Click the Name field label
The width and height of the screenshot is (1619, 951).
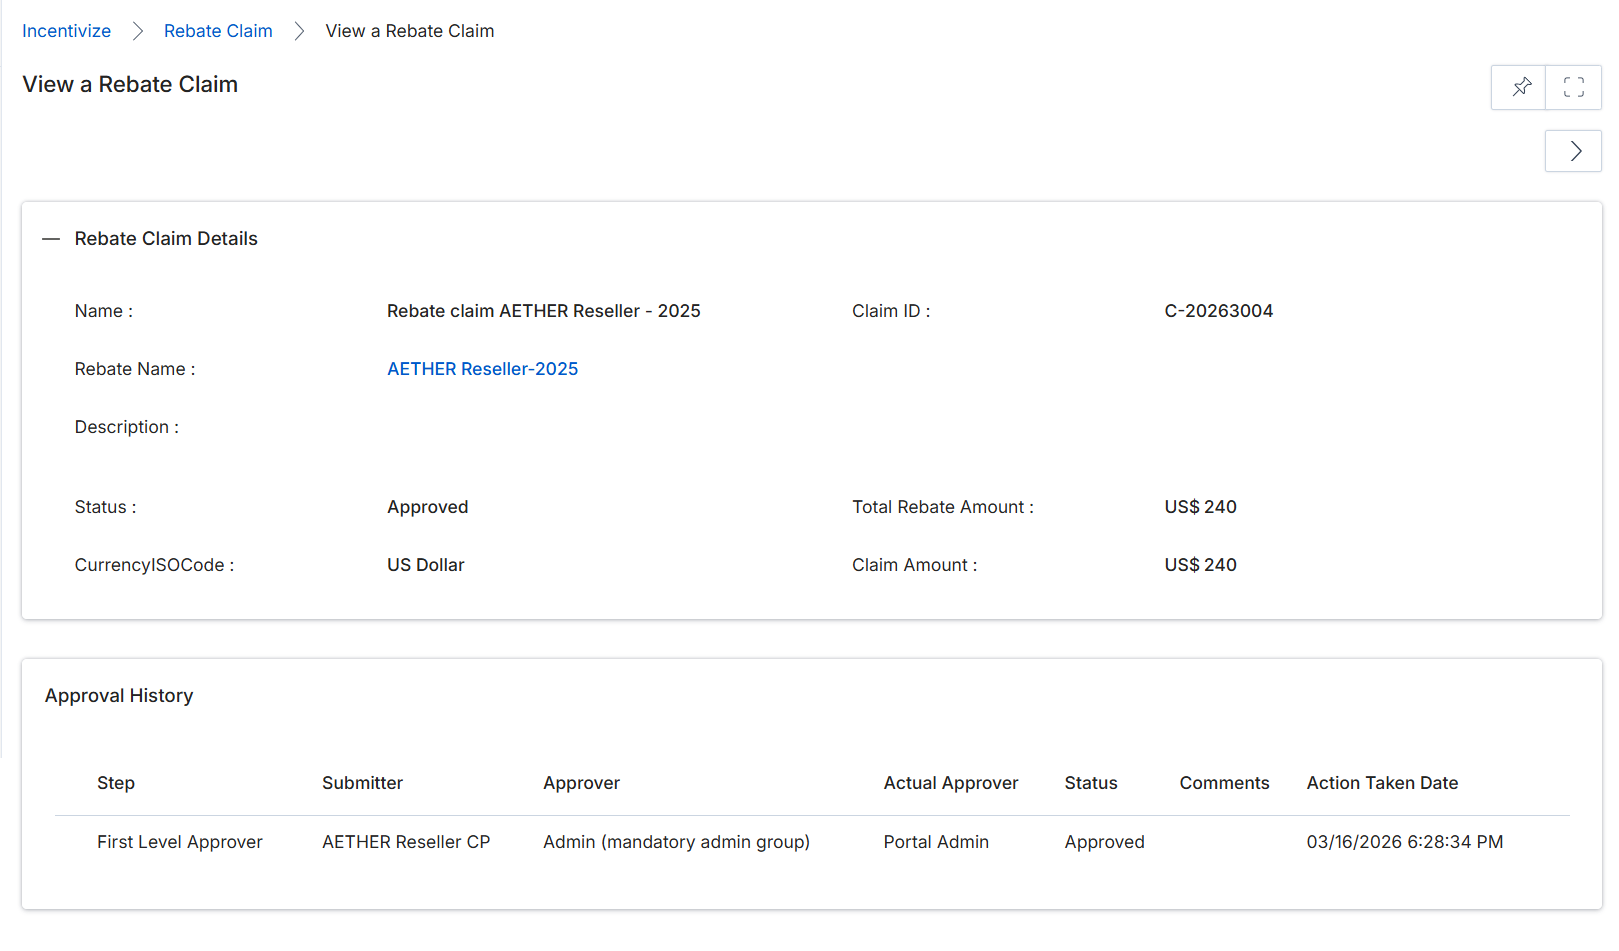click(x=104, y=311)
